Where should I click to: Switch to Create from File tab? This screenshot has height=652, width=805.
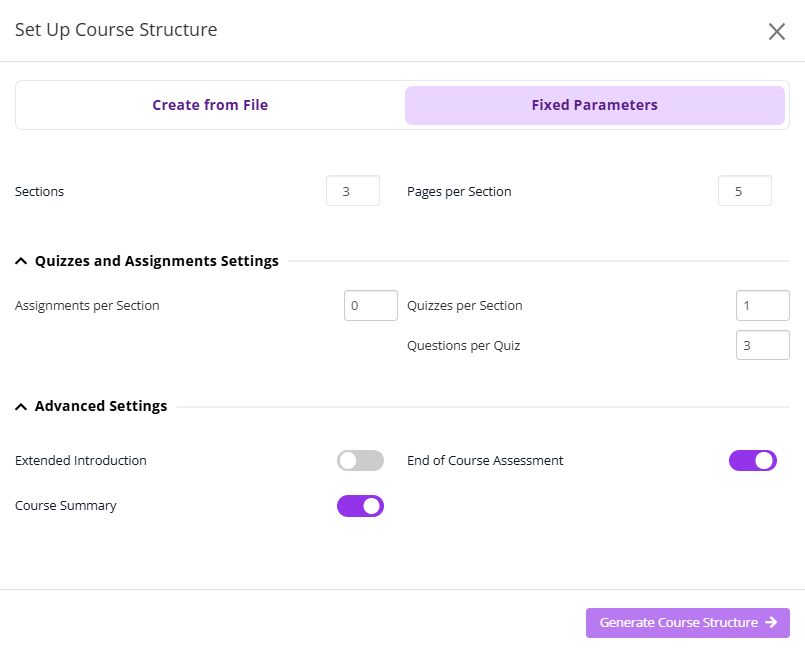pos(210,105)
